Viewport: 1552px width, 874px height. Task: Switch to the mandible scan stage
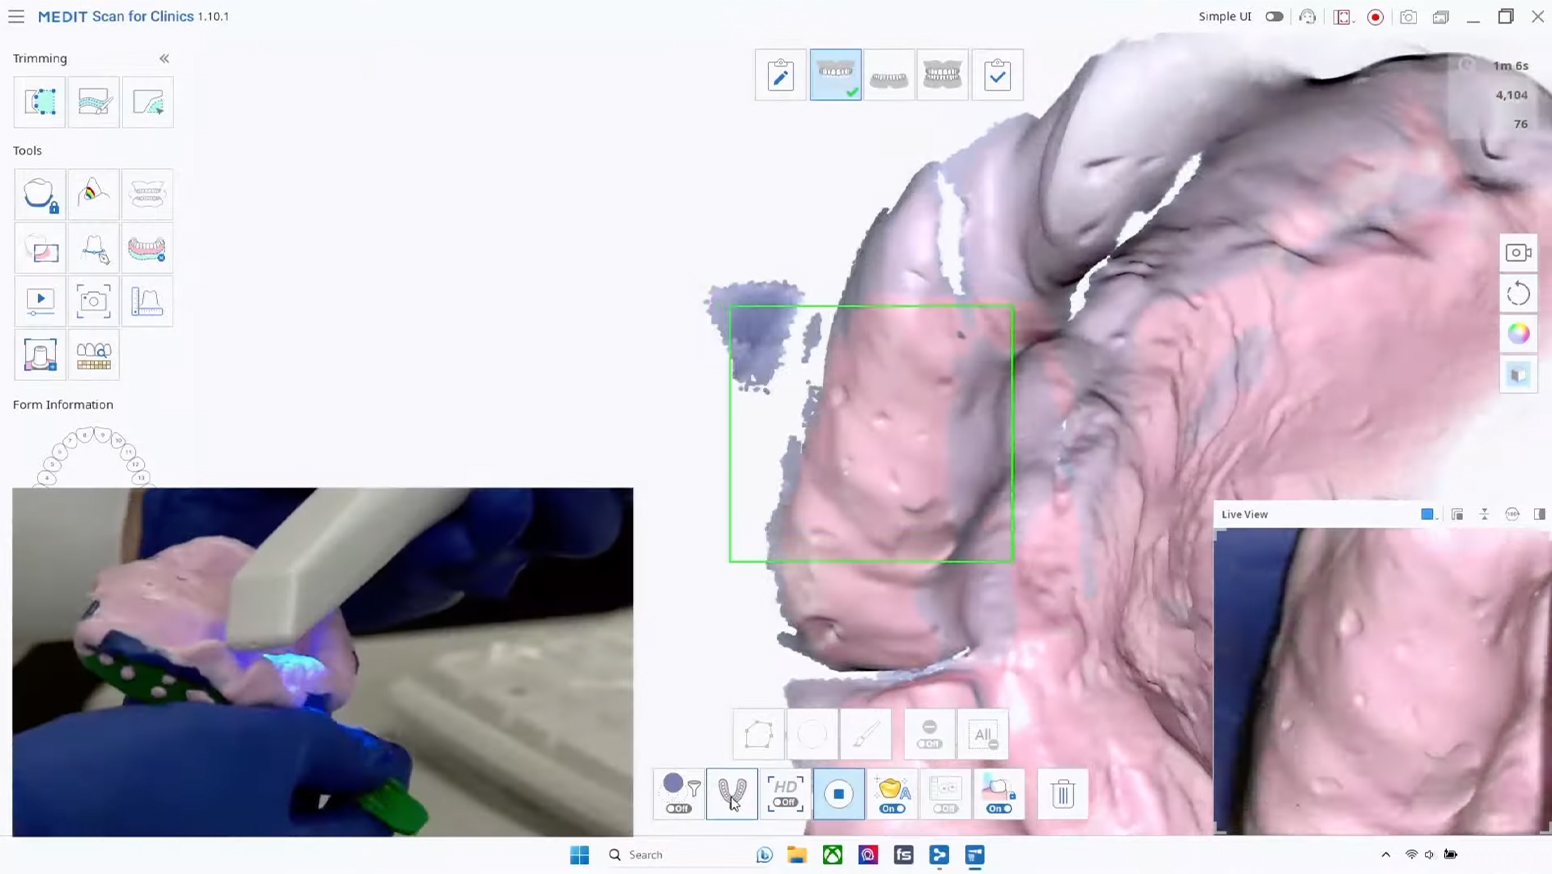[x=889, y=75]
